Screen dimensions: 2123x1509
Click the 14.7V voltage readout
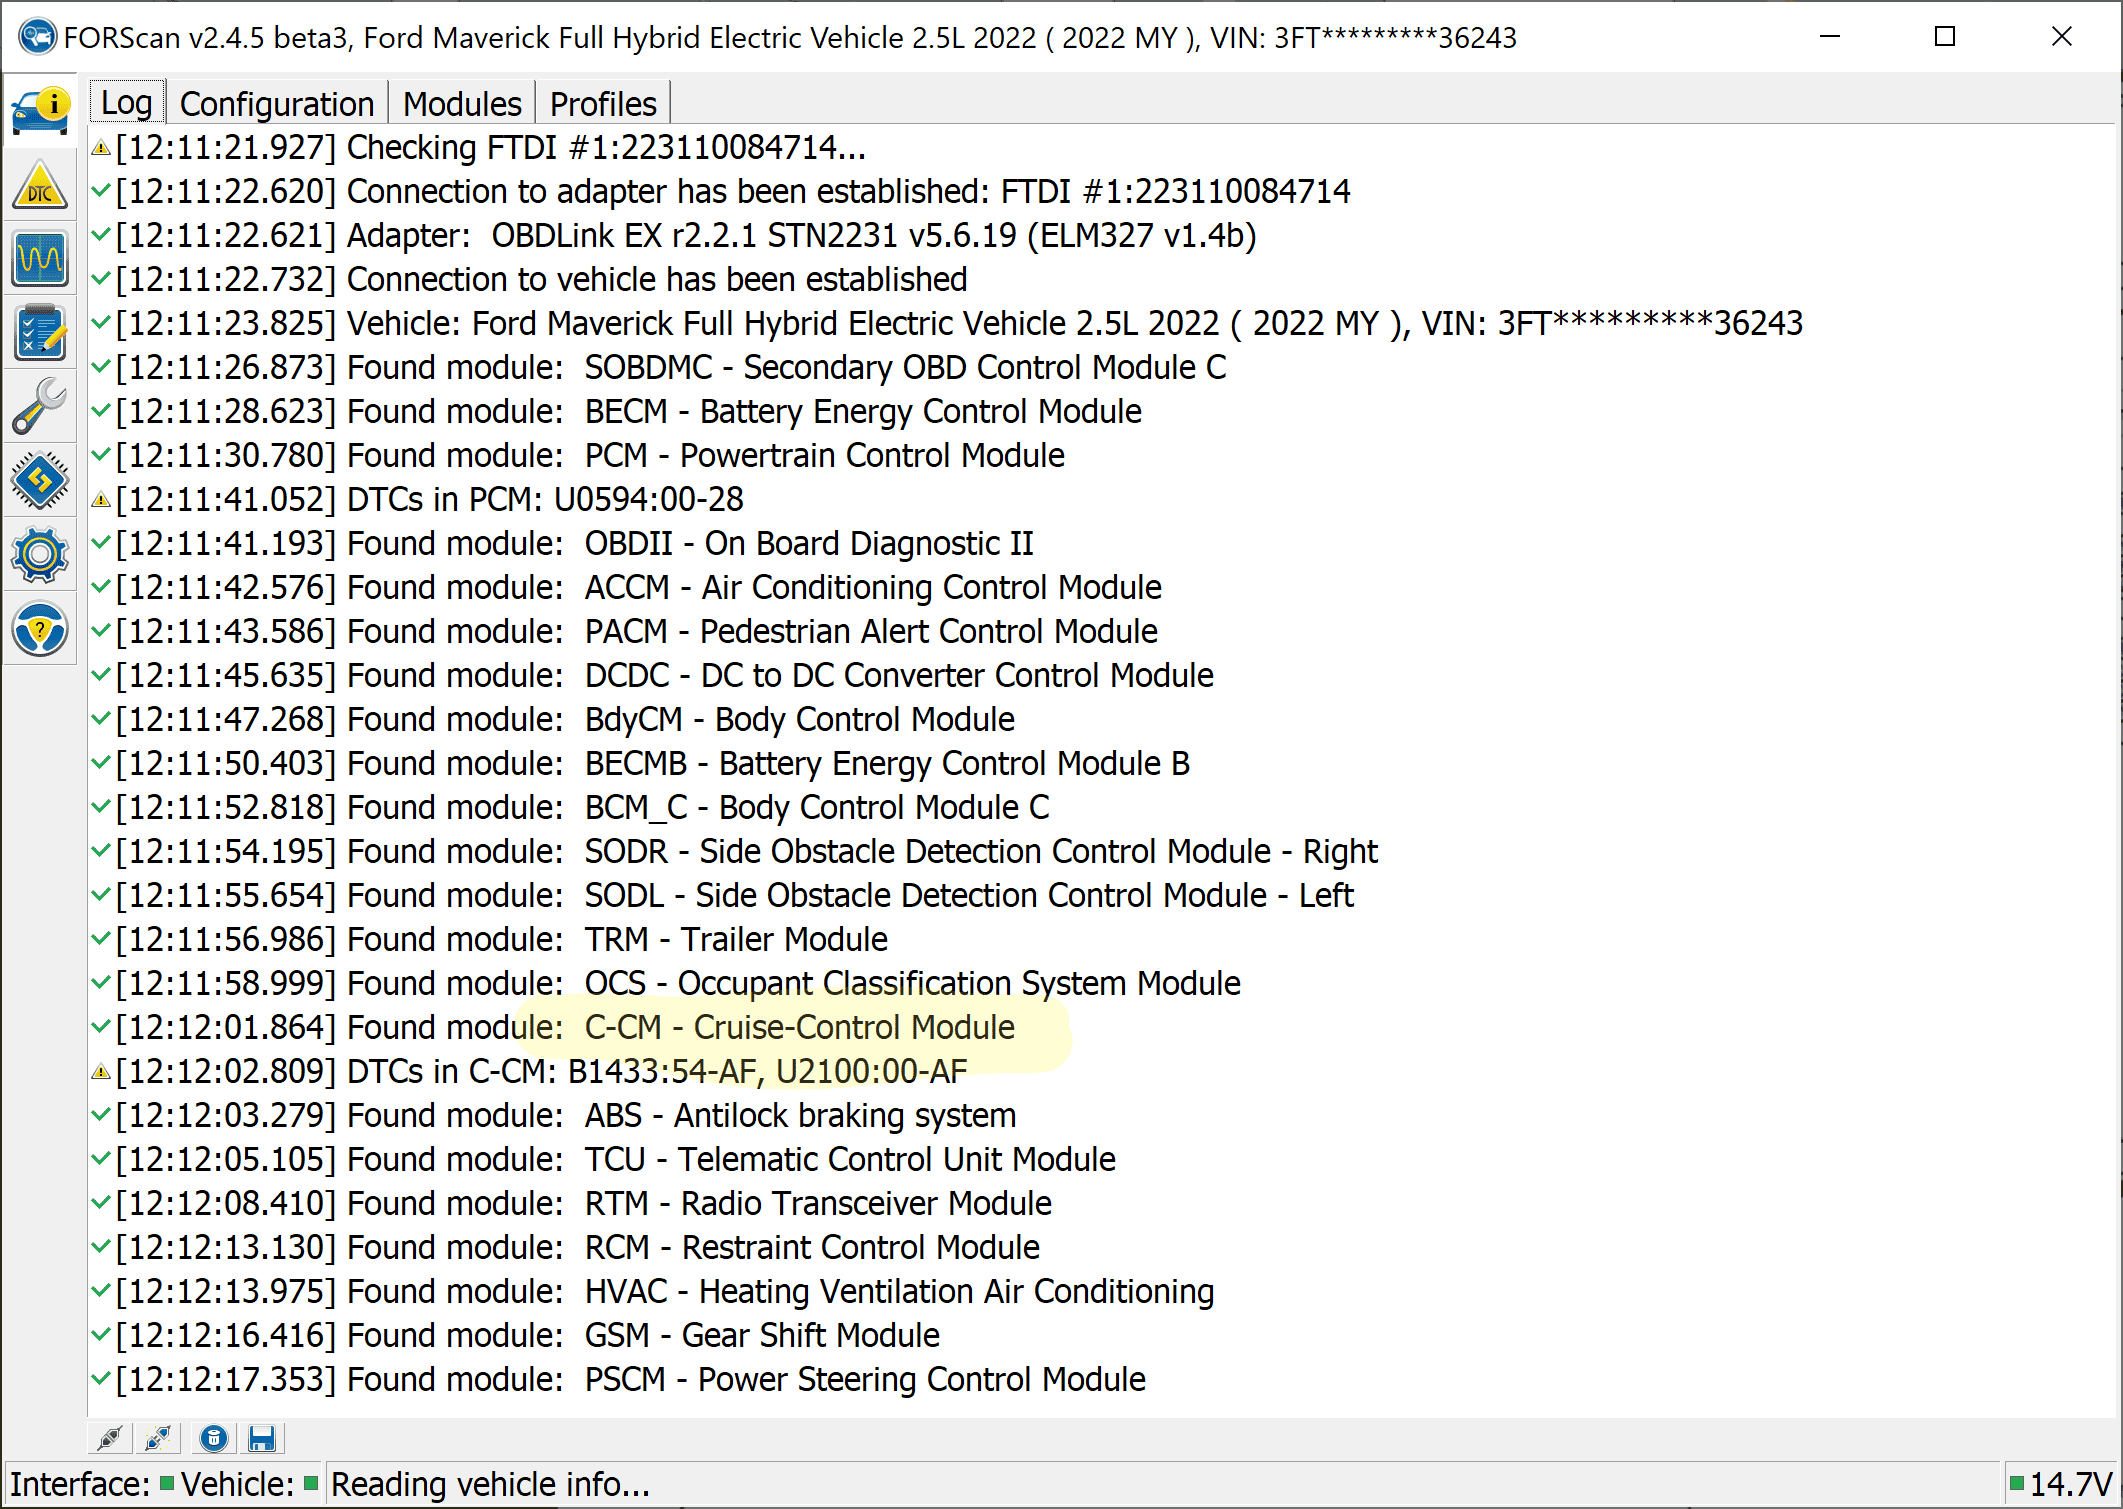2071,1485
